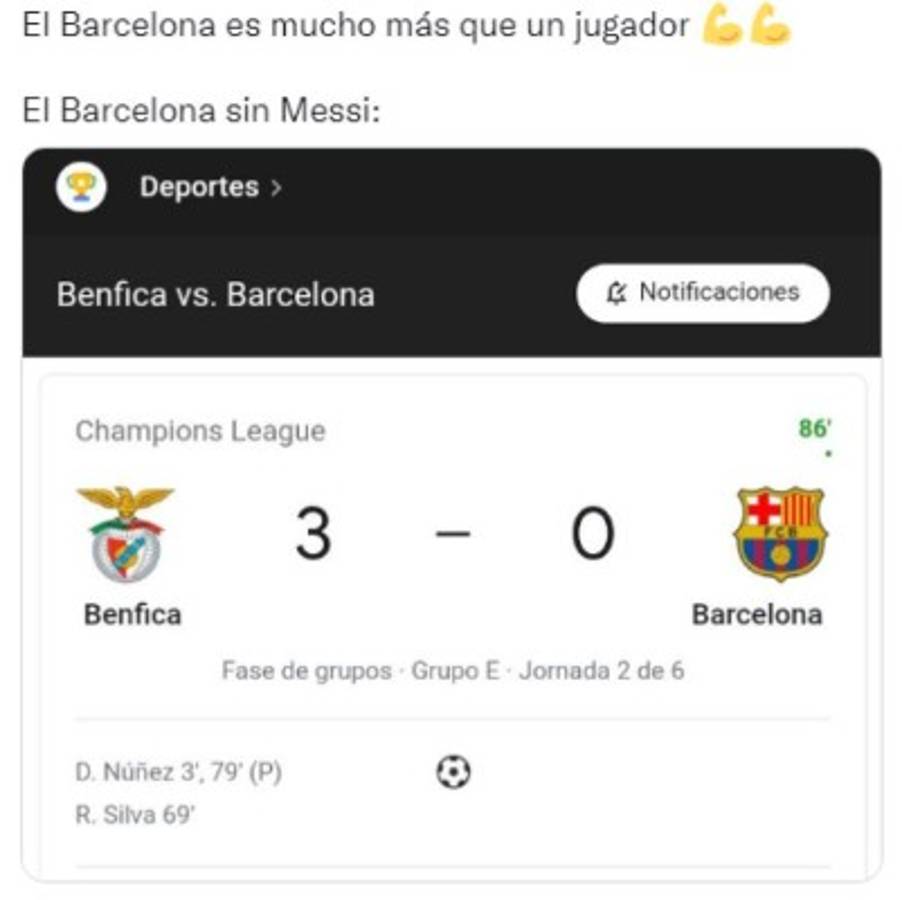Click the 'Fase de grupos · Grupo E' text

[360, 670]
